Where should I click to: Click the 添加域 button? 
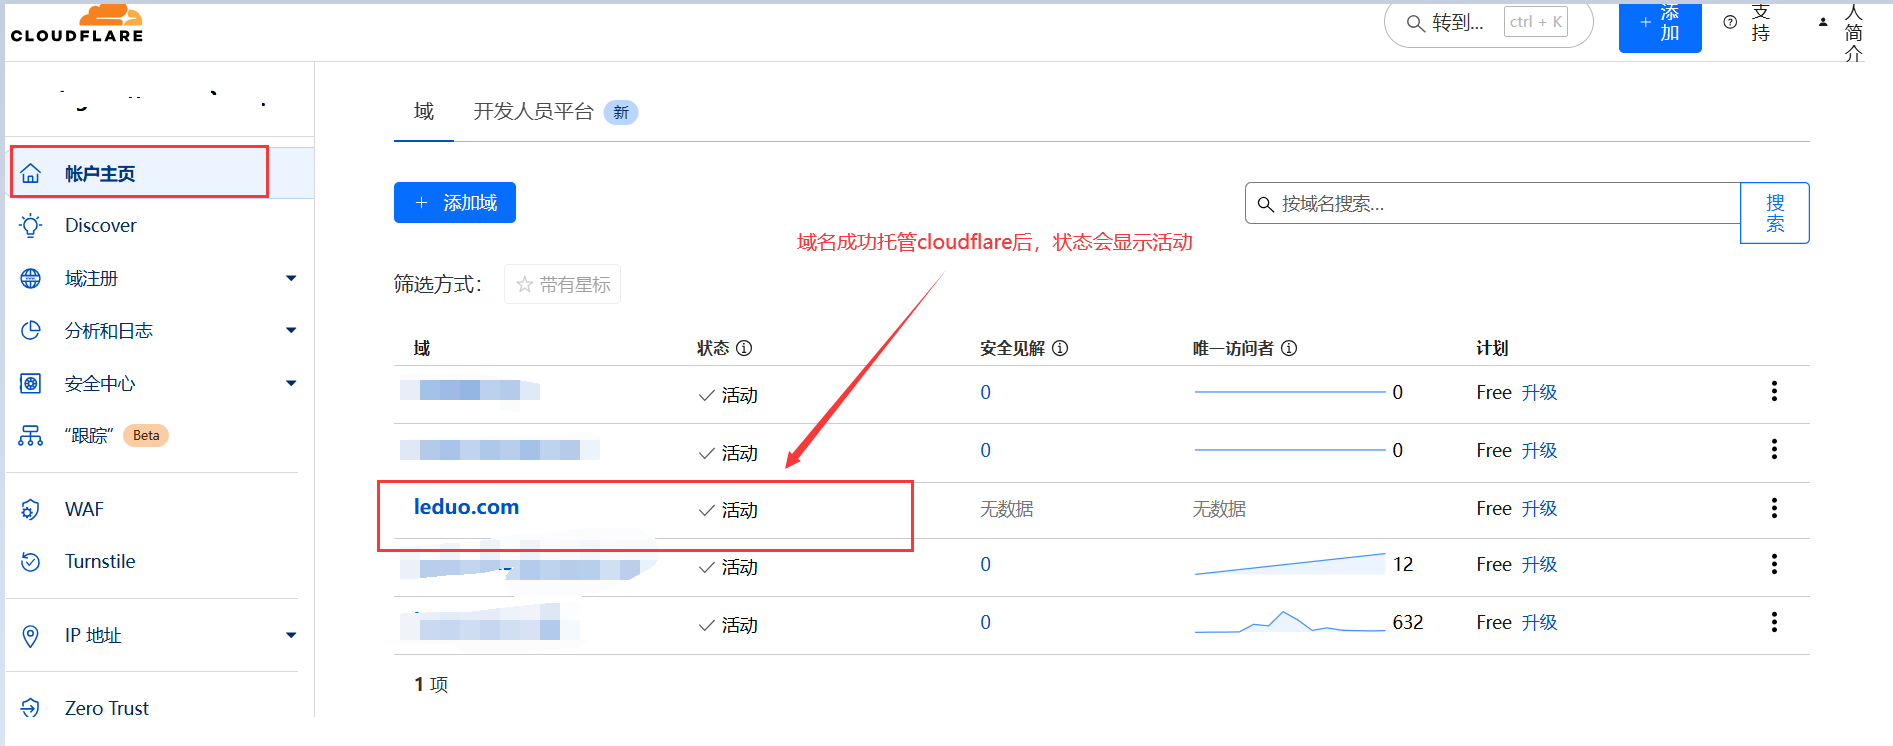[455, 203]
